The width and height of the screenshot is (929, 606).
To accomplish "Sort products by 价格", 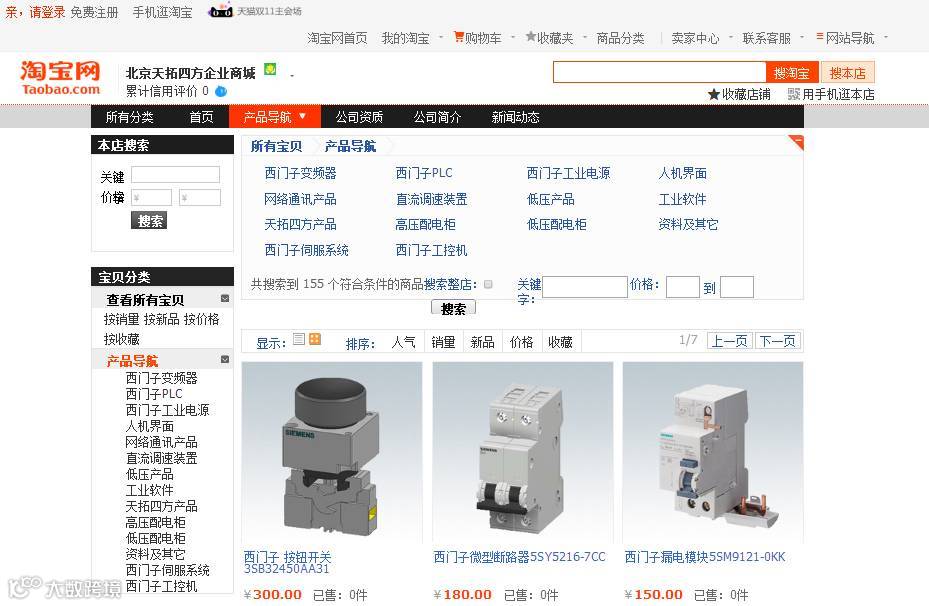I will (x=521, y=342).
